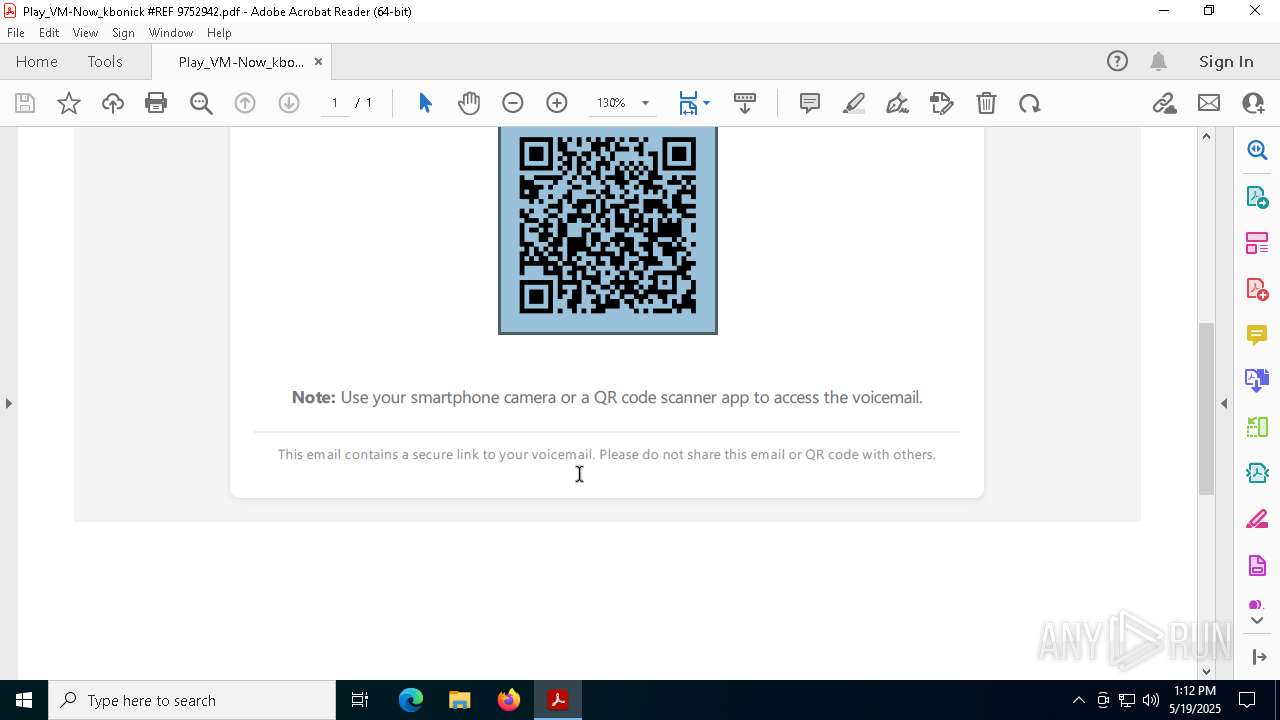The height and width of the screenshot is (720, 1280).
Task: Open the Help question mark icon
Action: (x=1117, y=62)
